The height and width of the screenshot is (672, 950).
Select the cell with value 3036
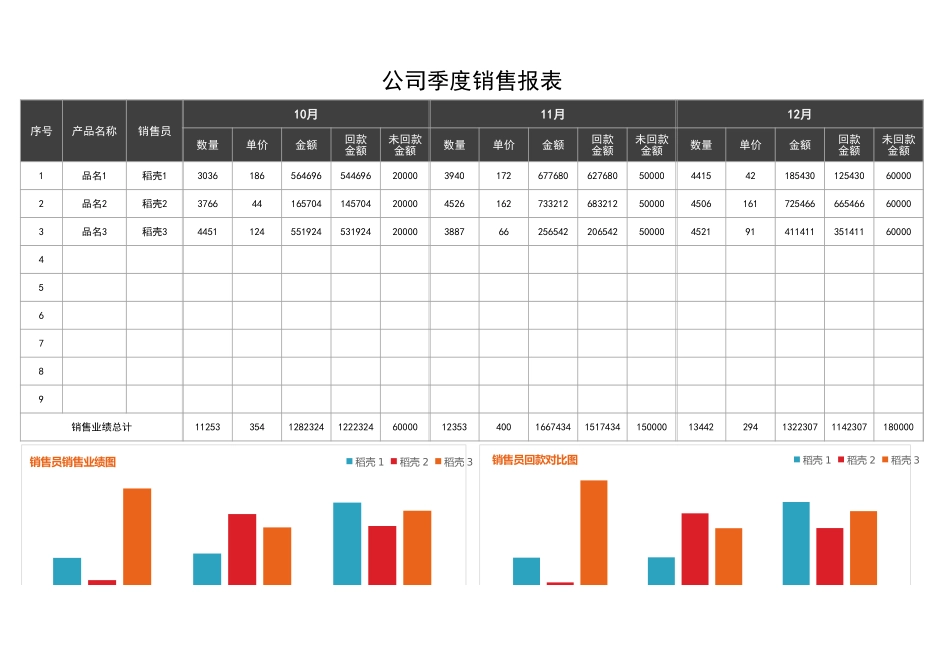pyautogui.click(x=206, y=176)
